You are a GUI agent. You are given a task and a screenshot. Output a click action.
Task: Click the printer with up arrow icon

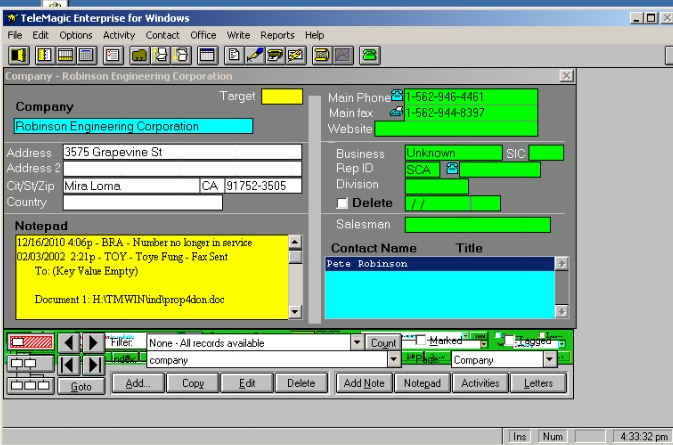point(161,55)
